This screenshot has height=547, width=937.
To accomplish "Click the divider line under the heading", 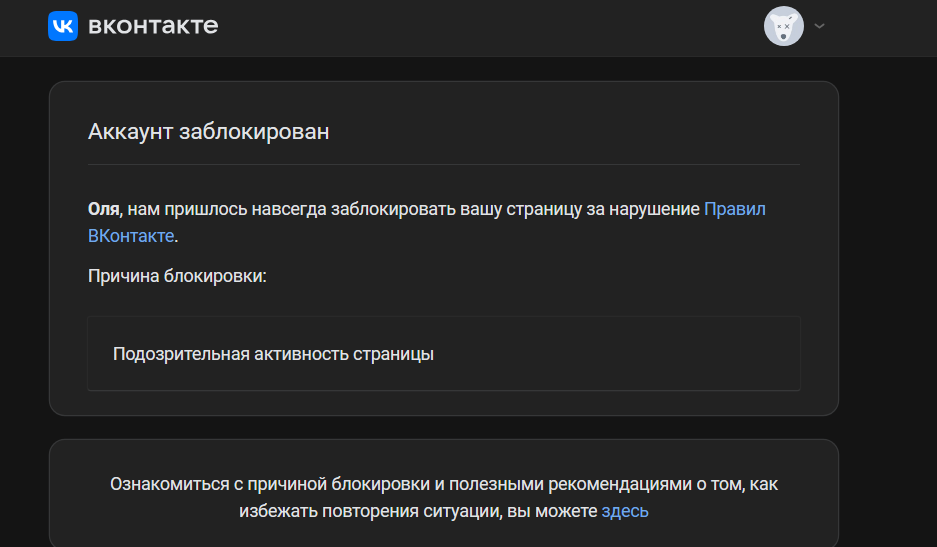I will click(x=444, y=164).
